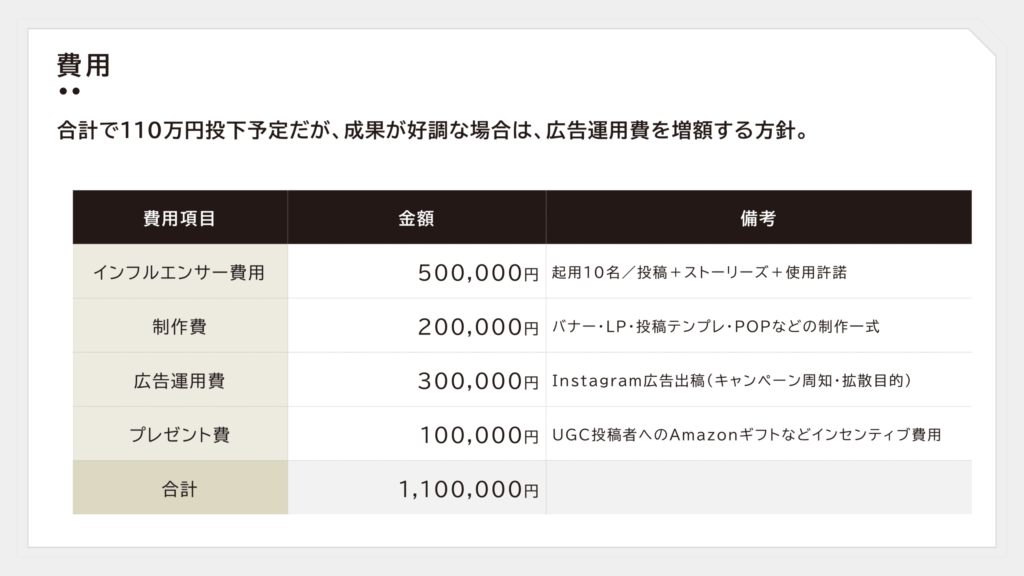This screenshot has height=576, width=1024.
Task: Click the Instagram広告出稿 note text
Action: point(731,380)
